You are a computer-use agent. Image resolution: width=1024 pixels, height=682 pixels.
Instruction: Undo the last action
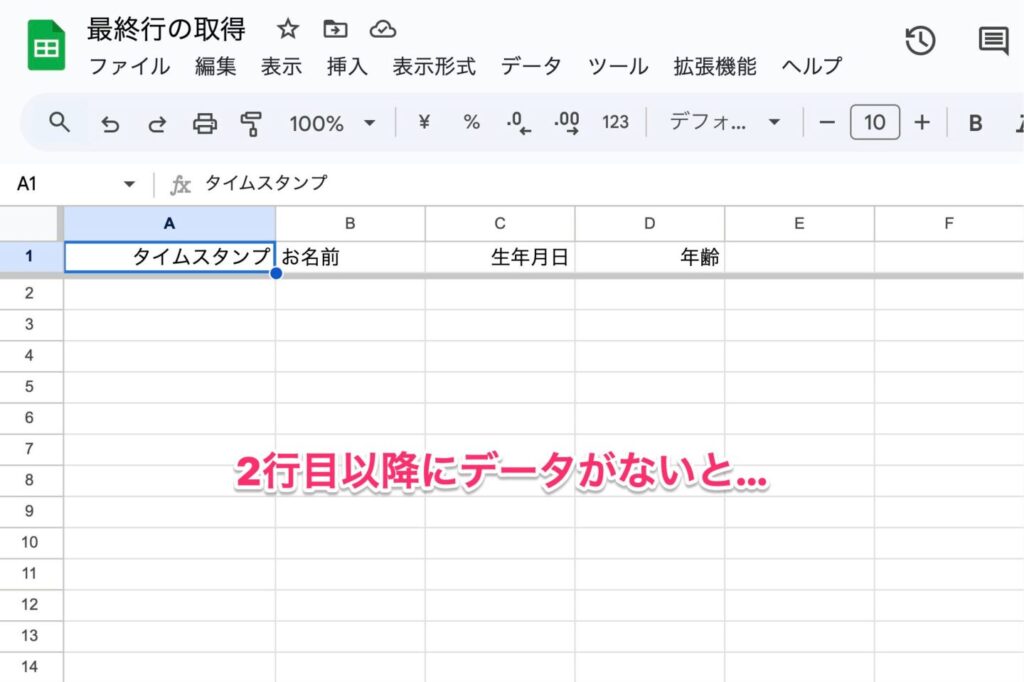[x=110, y=123]
